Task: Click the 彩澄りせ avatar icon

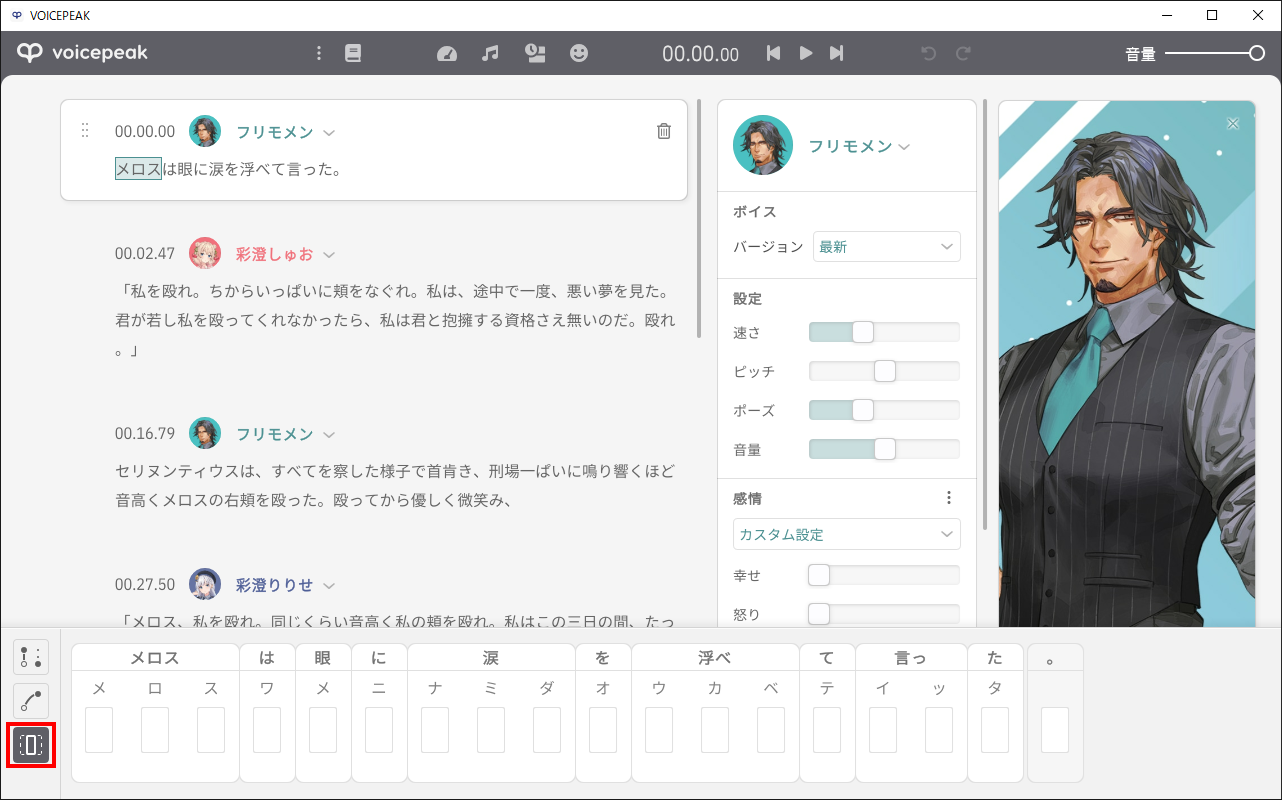Action: 205,584
